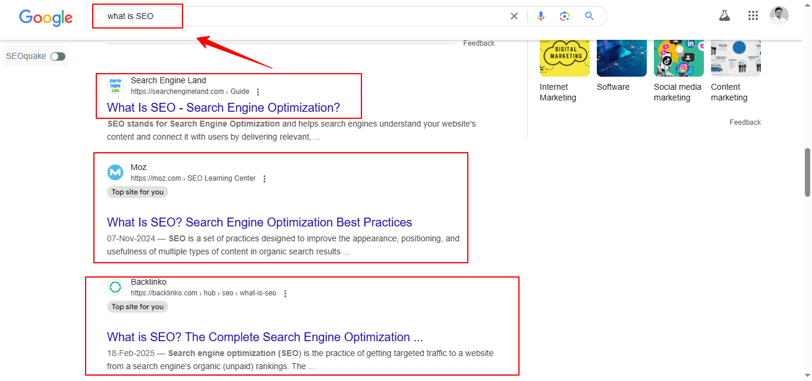Select the Software topic thumbnail
This screenshot has width=812, height=381.
[x=621, y=58]
